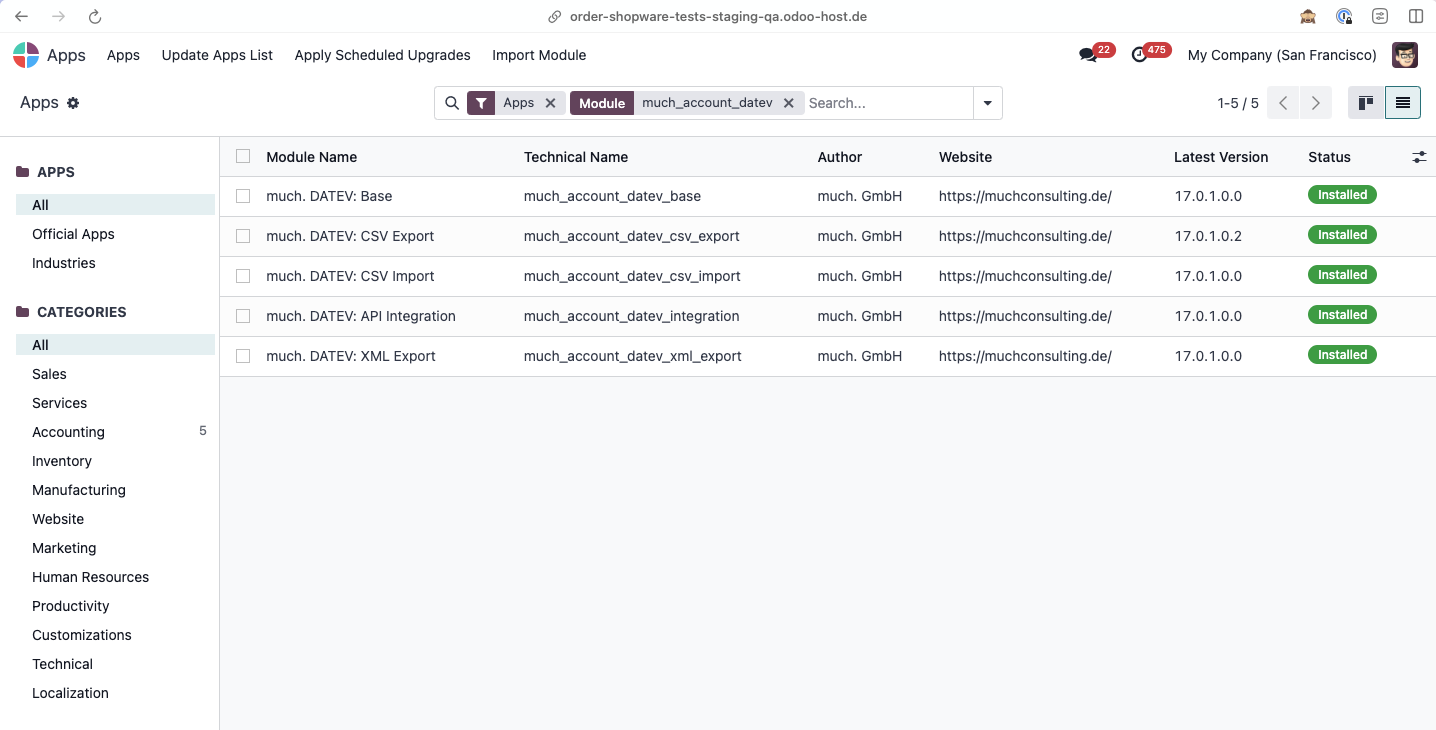
Task: Open the Apps settings gear icon
Action: tap(73, 103)
